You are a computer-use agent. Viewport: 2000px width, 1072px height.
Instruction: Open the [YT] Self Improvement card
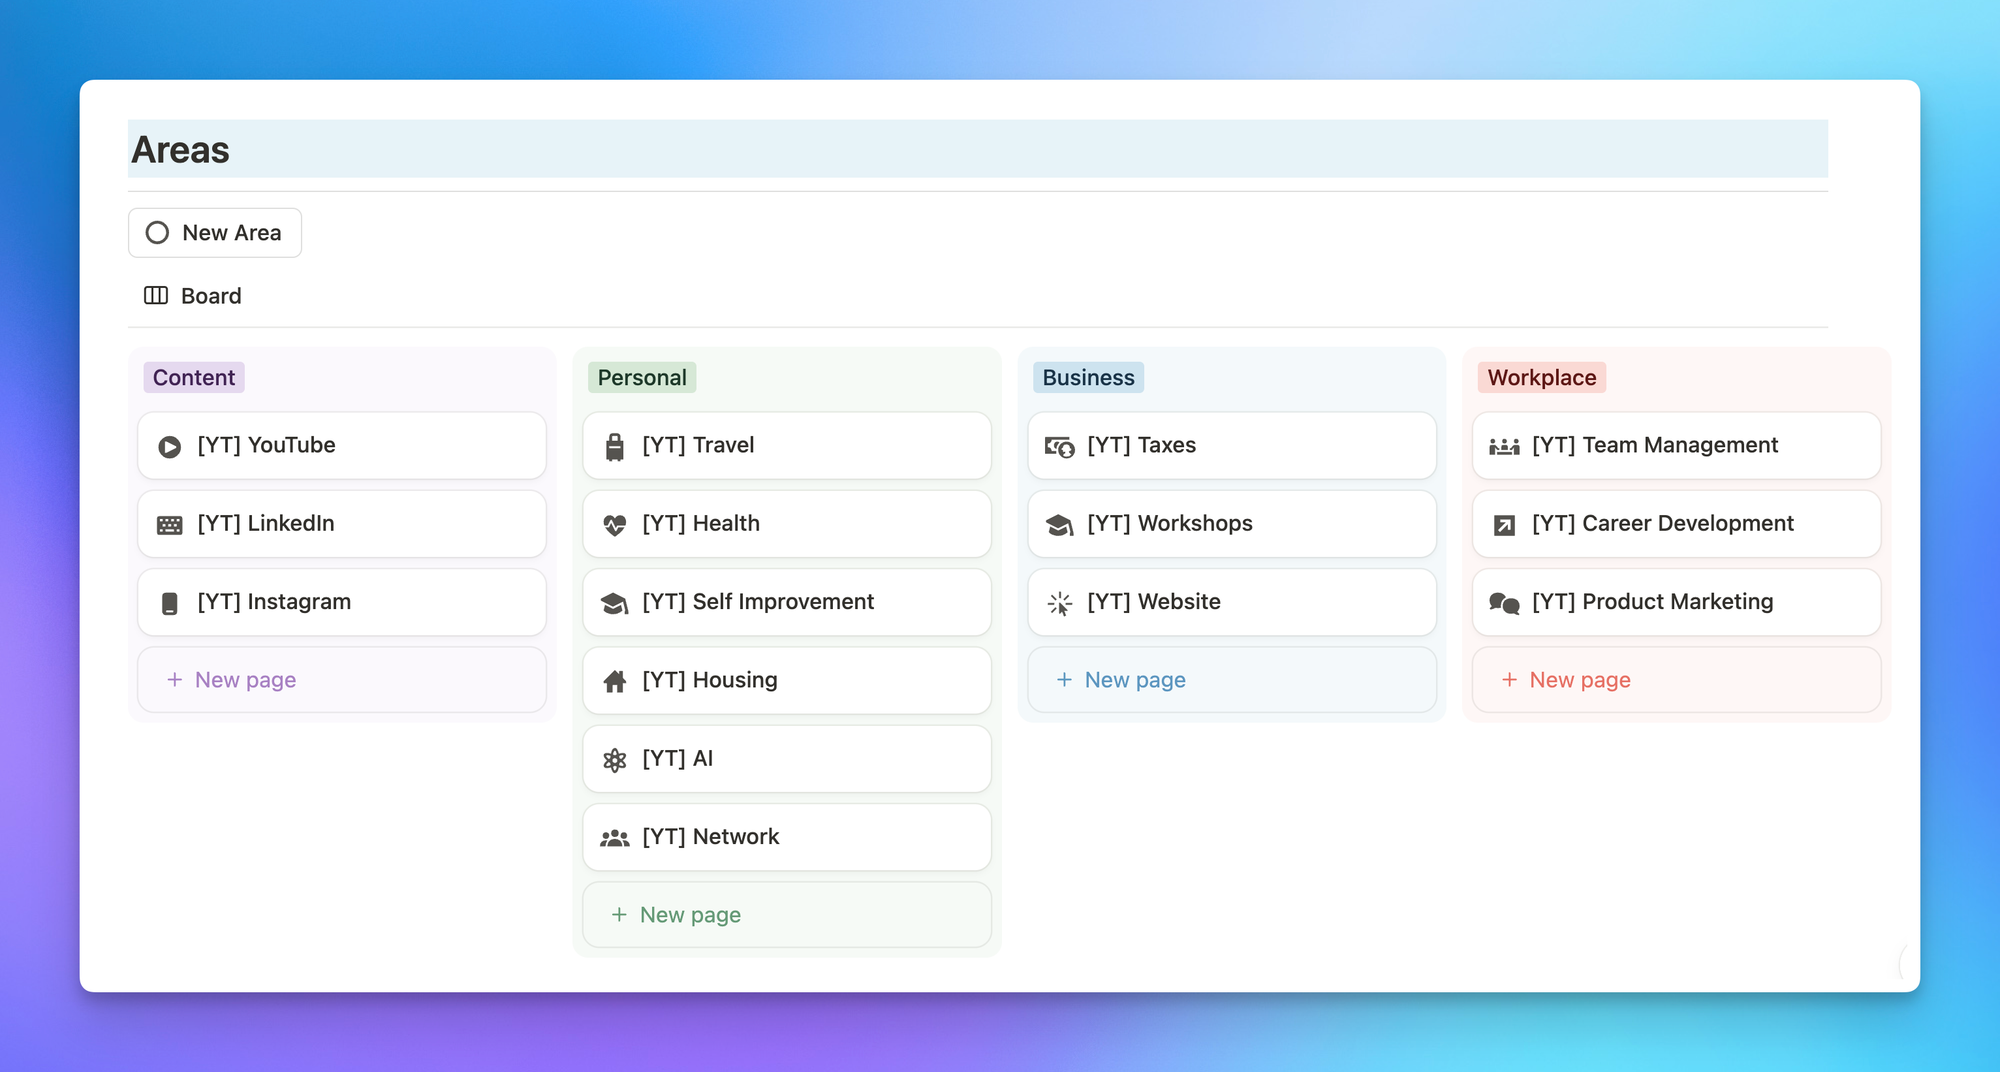pos(787,602)
